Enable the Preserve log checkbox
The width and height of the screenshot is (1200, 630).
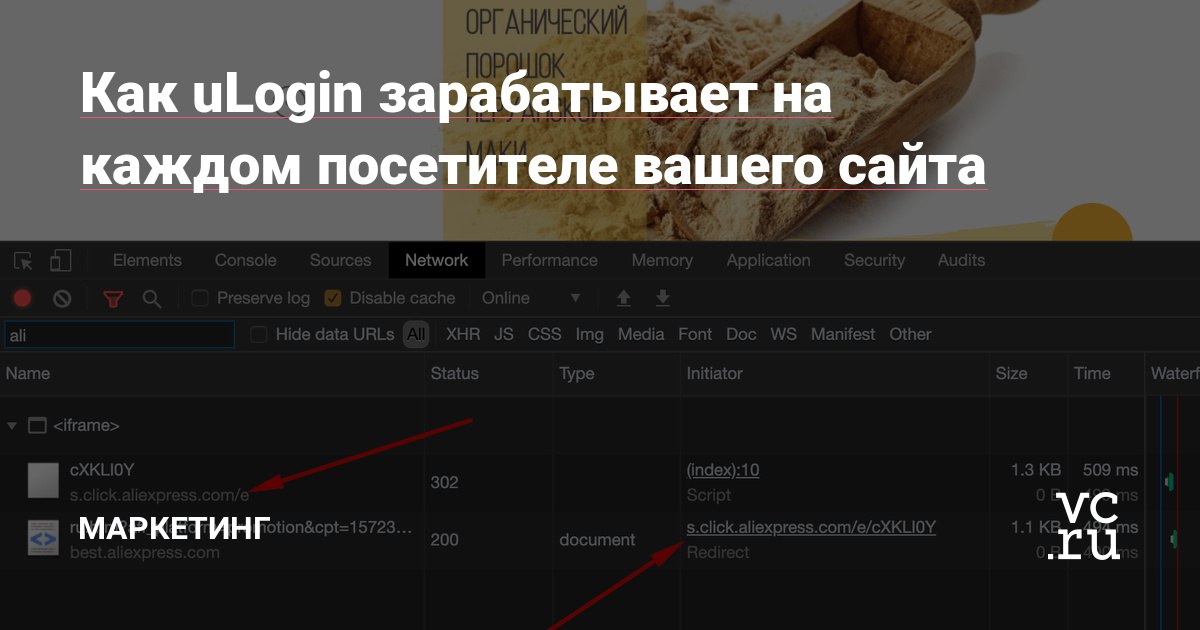[200, 298]
